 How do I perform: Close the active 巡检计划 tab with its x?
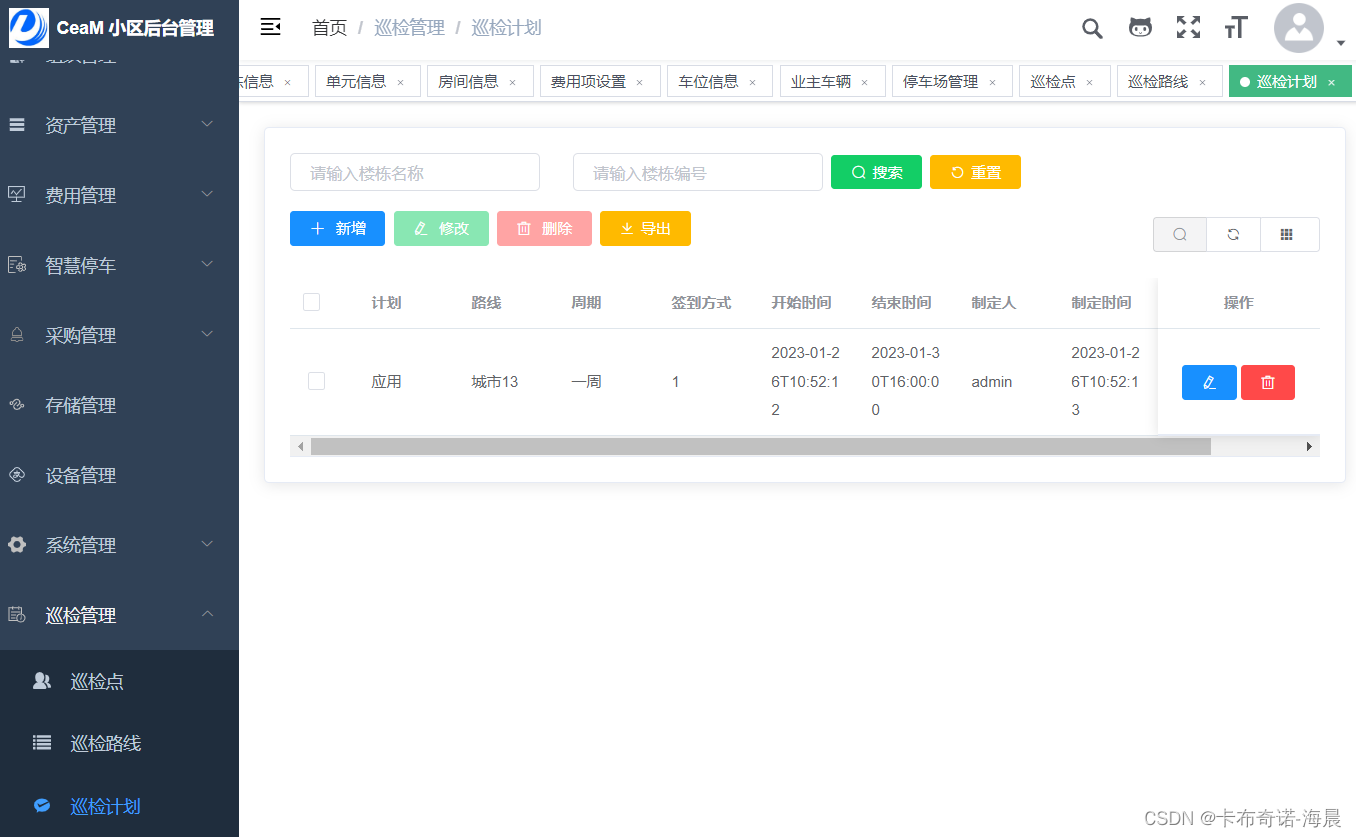point(1332,82)
